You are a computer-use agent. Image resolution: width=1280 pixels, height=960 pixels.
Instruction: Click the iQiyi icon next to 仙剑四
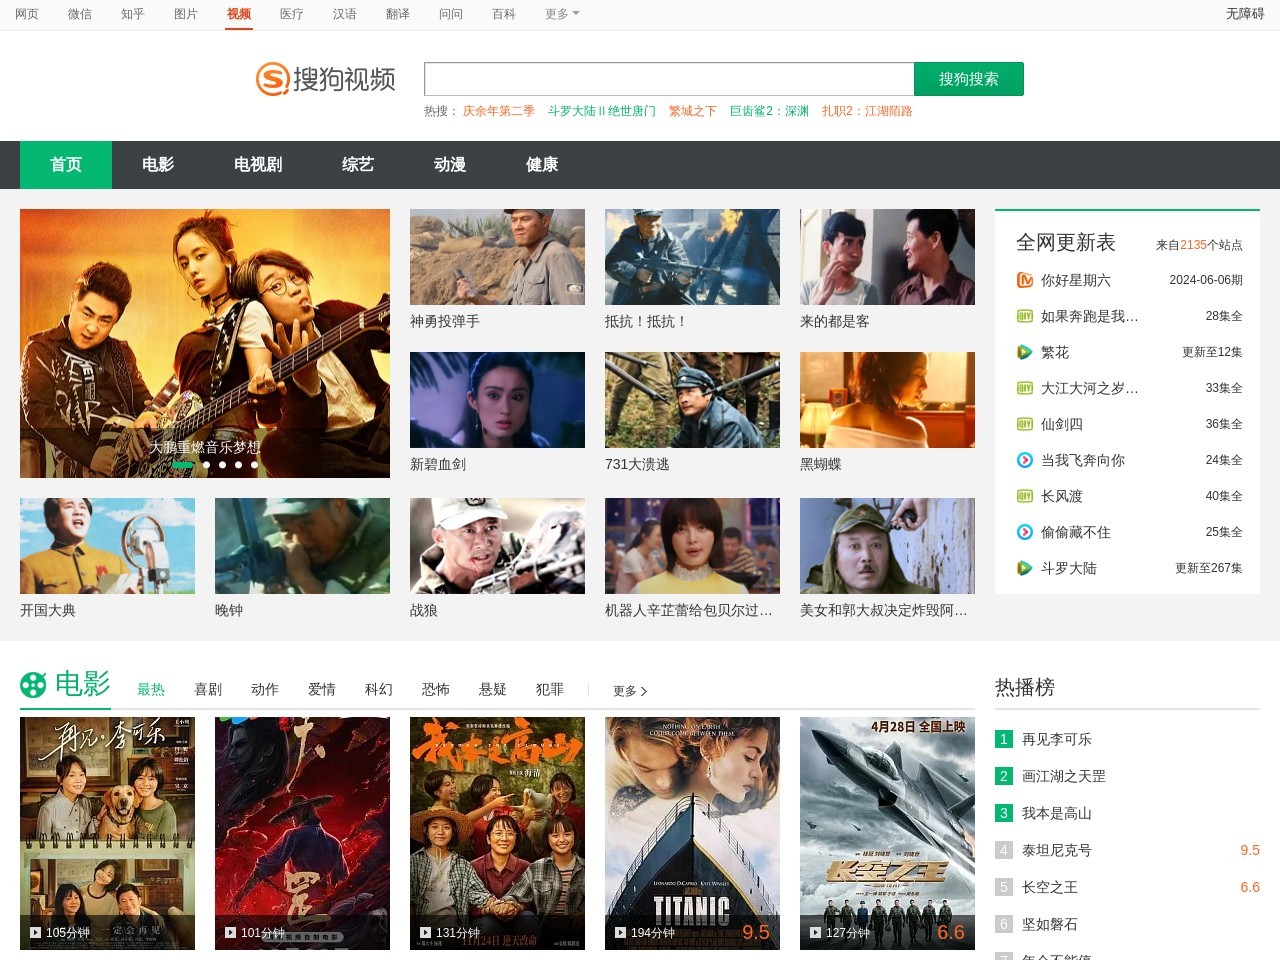pos(1024,425)
